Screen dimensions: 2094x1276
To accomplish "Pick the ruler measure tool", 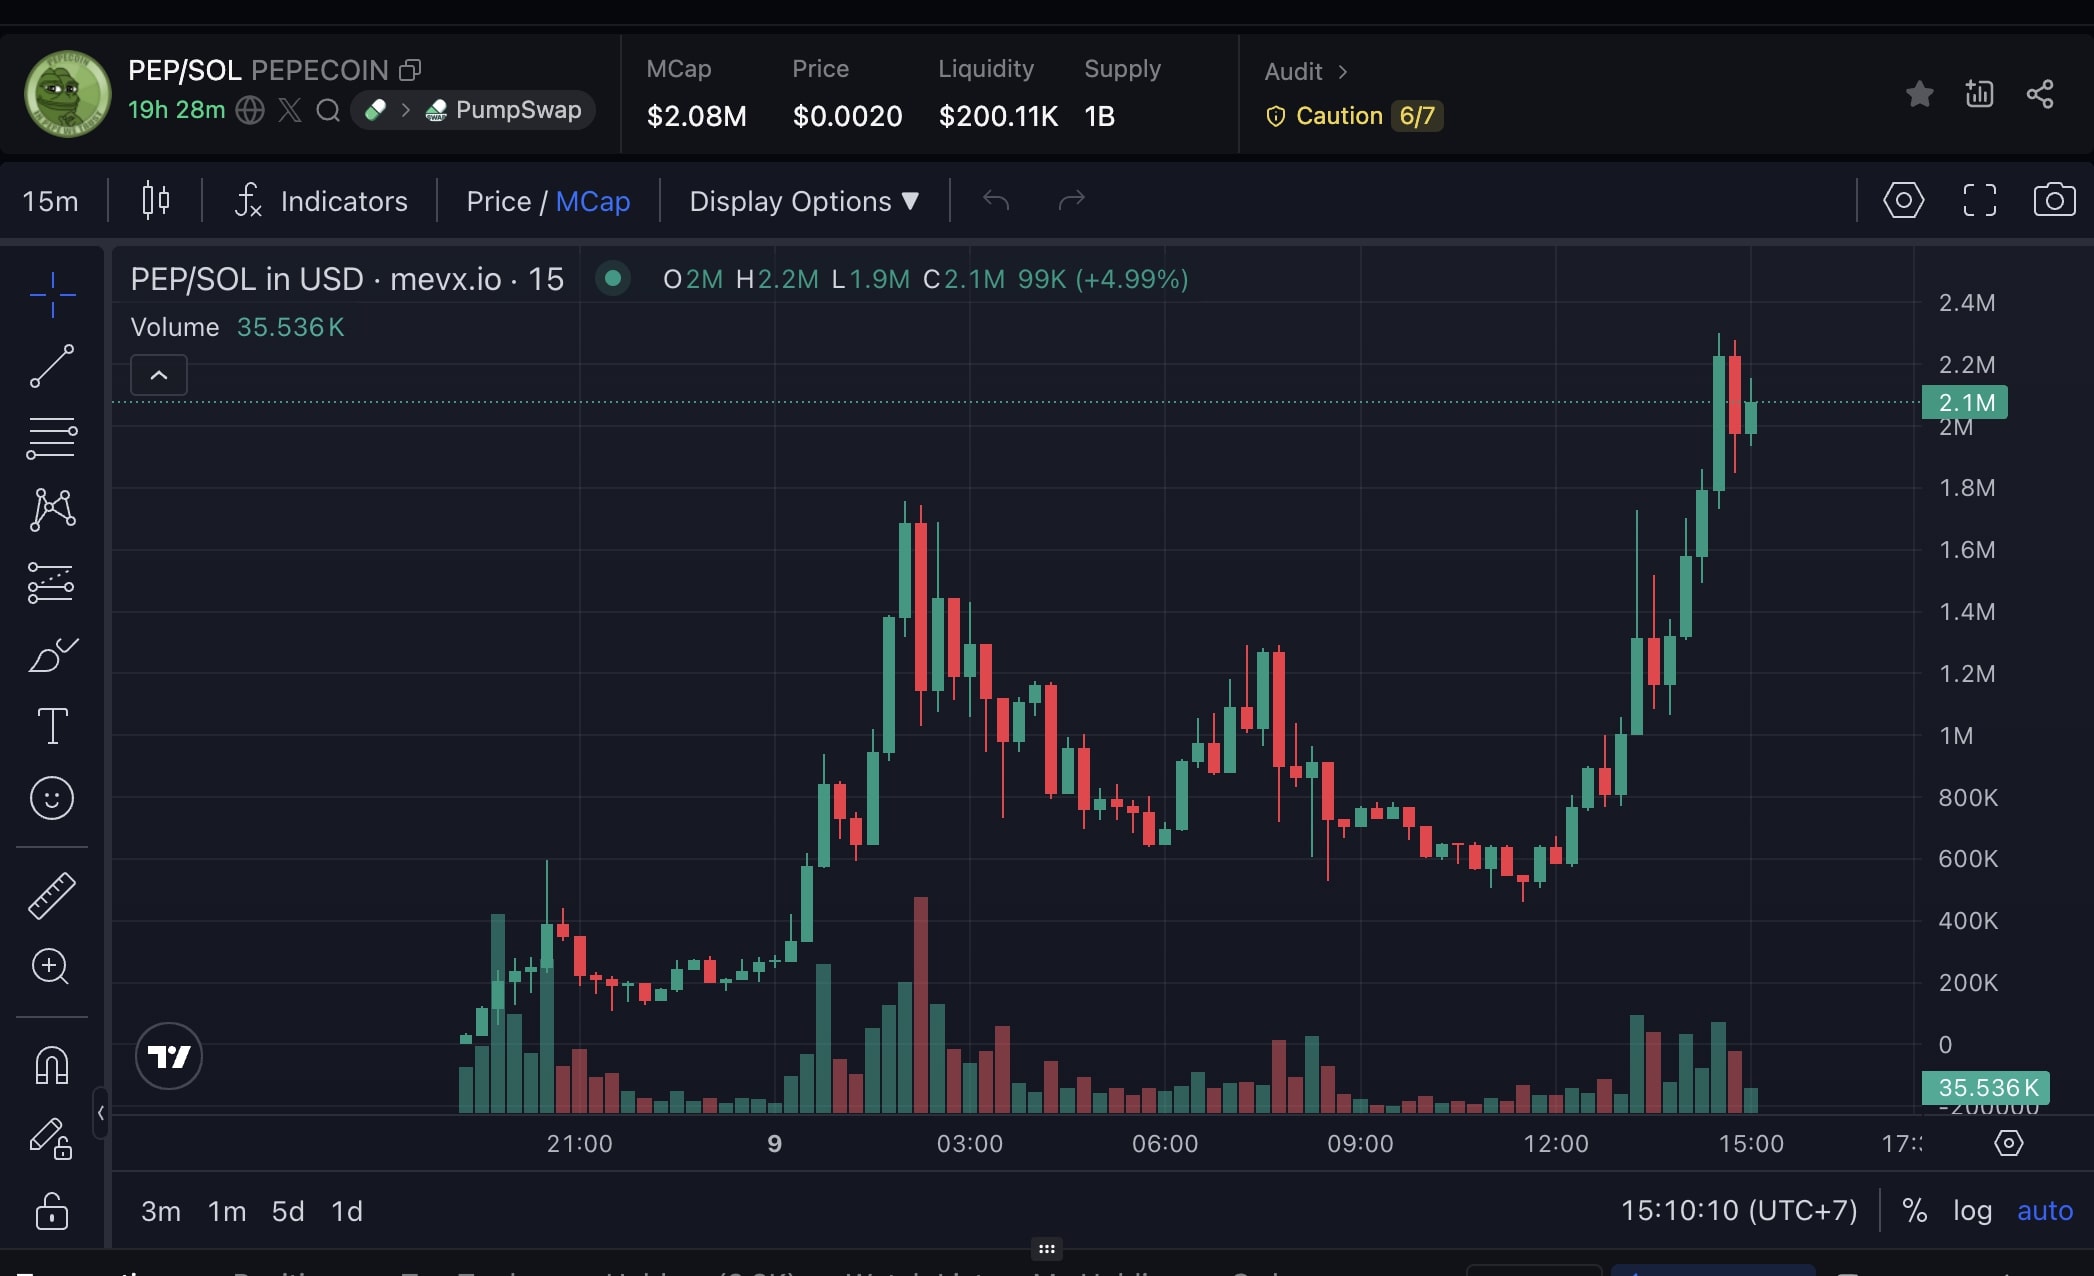I will click(x=52, y=895).
